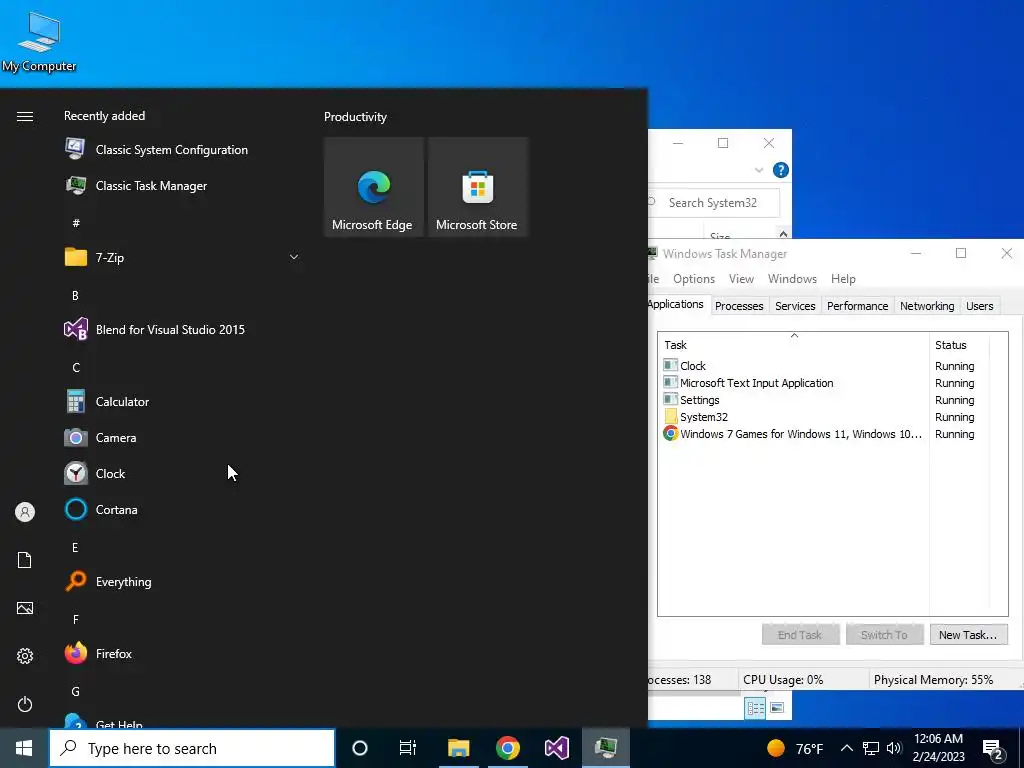Expand the Start menu hamburger navigation

[x=25, y=116]
